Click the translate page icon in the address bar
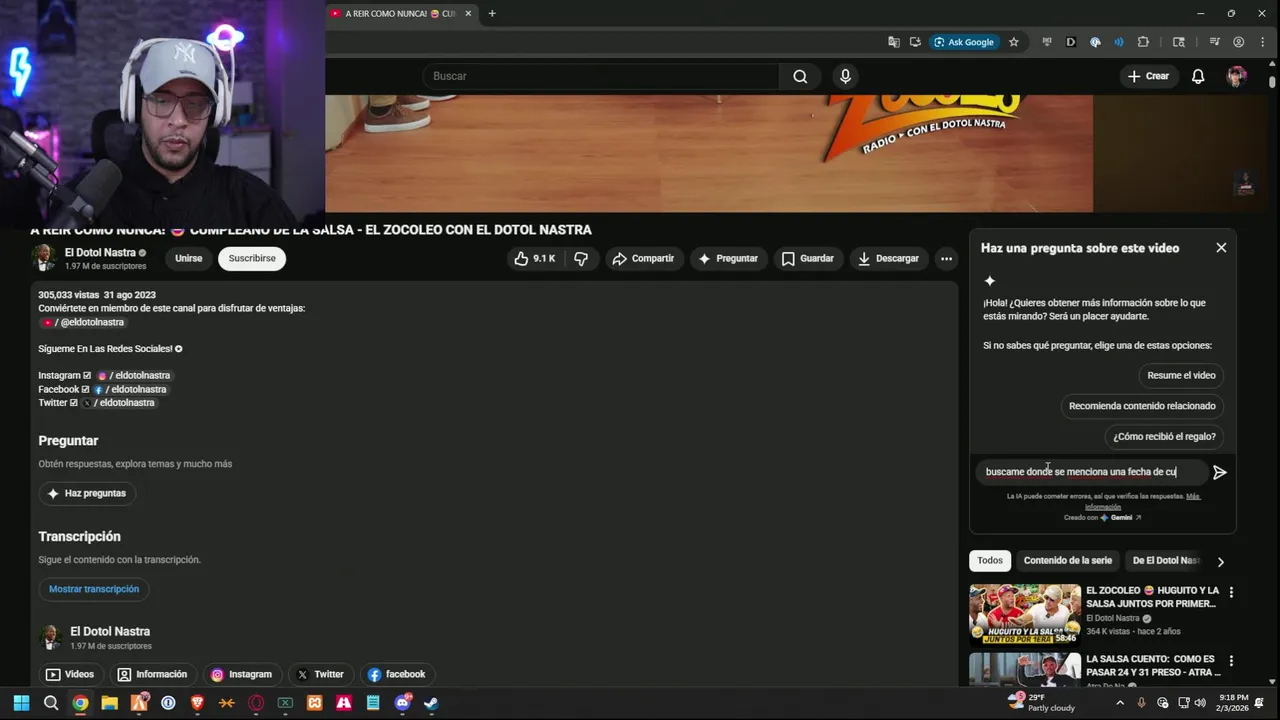The image size is (1280, 720). coord(893,42)
